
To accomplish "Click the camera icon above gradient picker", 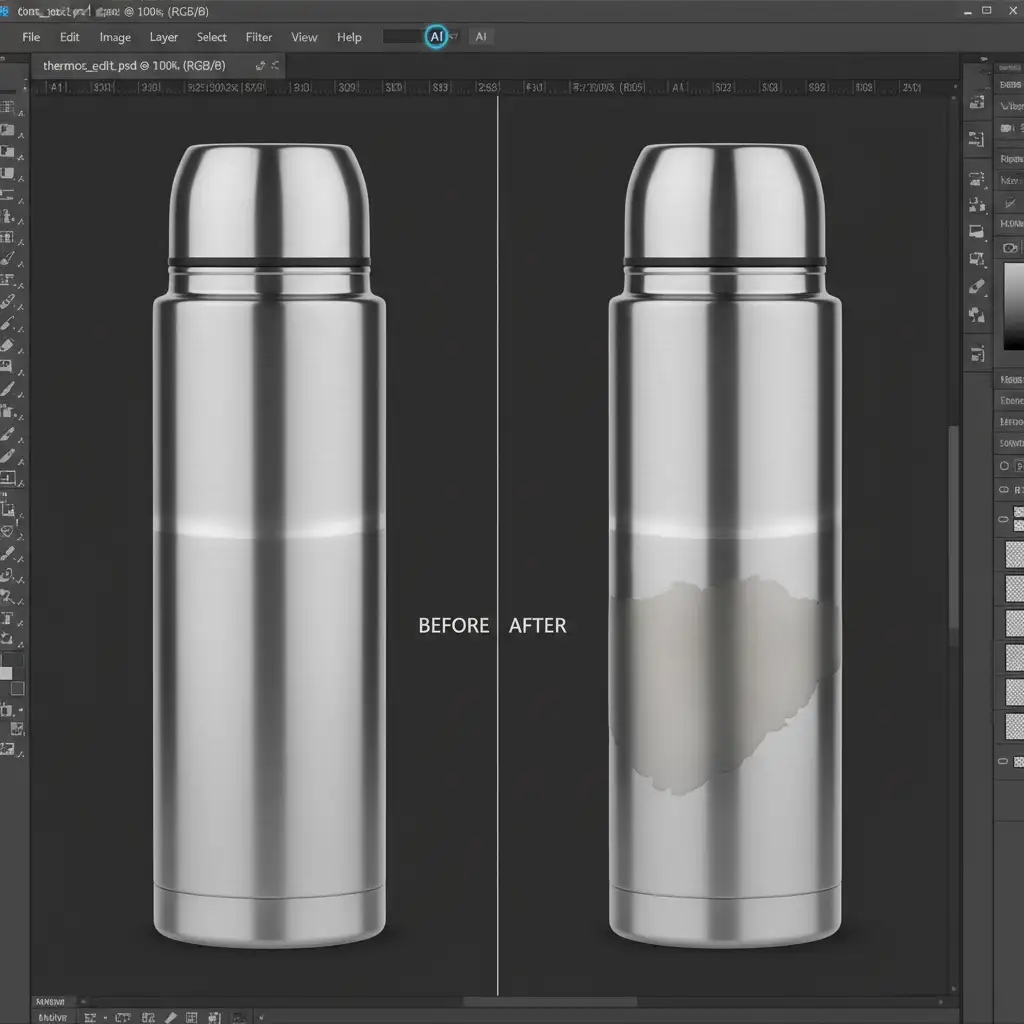I will [1010, 247].
